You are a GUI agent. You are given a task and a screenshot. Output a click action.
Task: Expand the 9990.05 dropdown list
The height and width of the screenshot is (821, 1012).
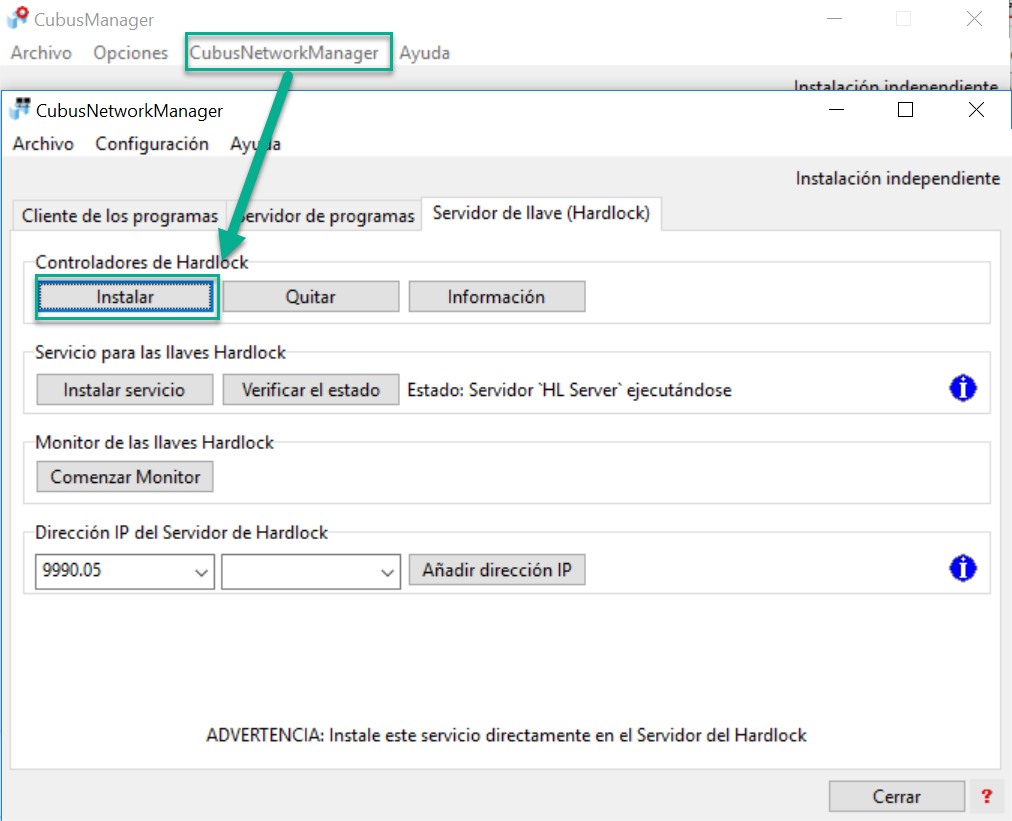pyautogui.click(x=201, y=572)
